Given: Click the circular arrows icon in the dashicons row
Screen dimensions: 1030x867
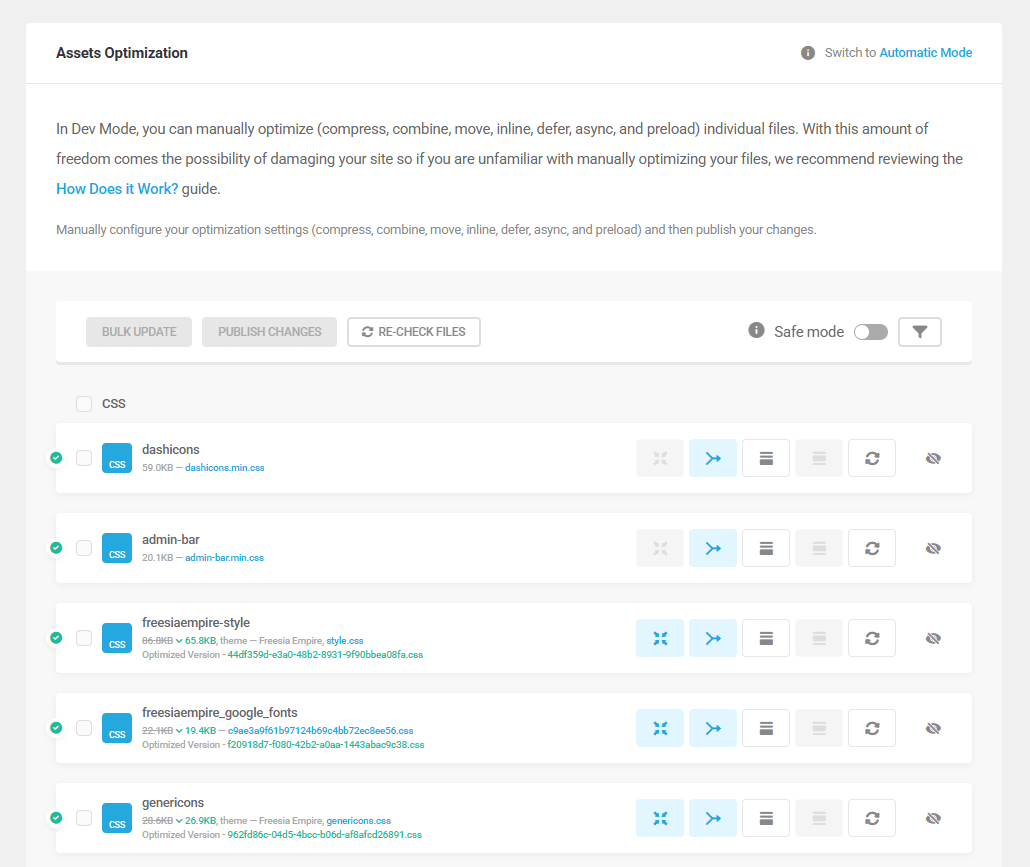Looking at the screenshot, I should click(x=872, y=458).
